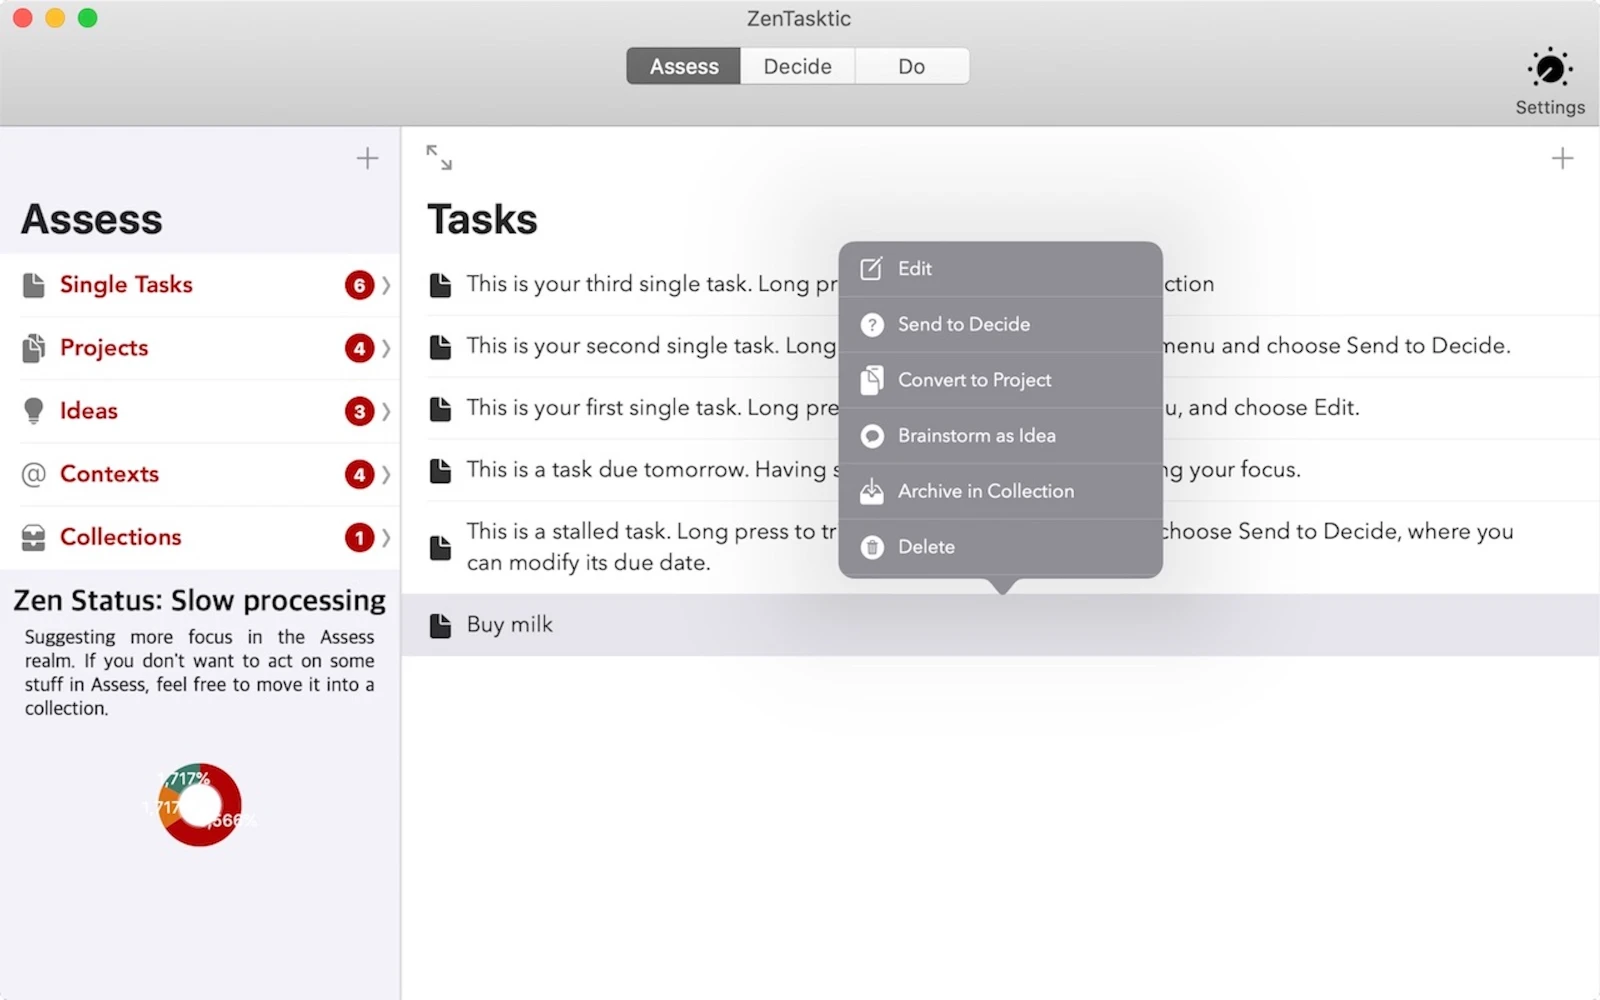Click the document icon of third single task
This screenshot has width=1600, height=1000.
(x=440, y=285)
